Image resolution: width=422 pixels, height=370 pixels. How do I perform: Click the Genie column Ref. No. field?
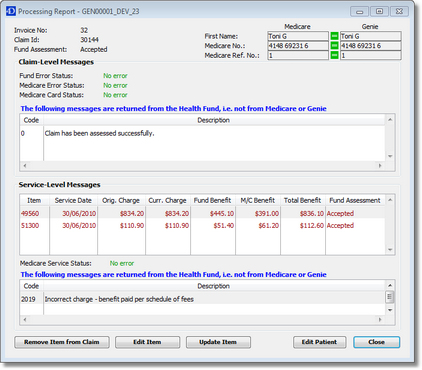tap(370, 55)
